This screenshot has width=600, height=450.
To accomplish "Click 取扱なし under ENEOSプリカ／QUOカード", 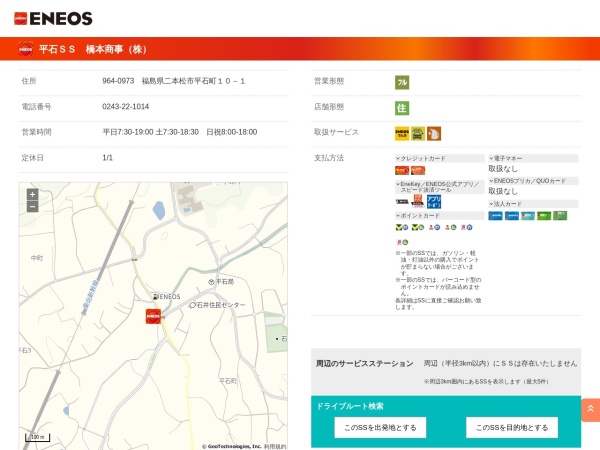I will click(x=503, y=191).
